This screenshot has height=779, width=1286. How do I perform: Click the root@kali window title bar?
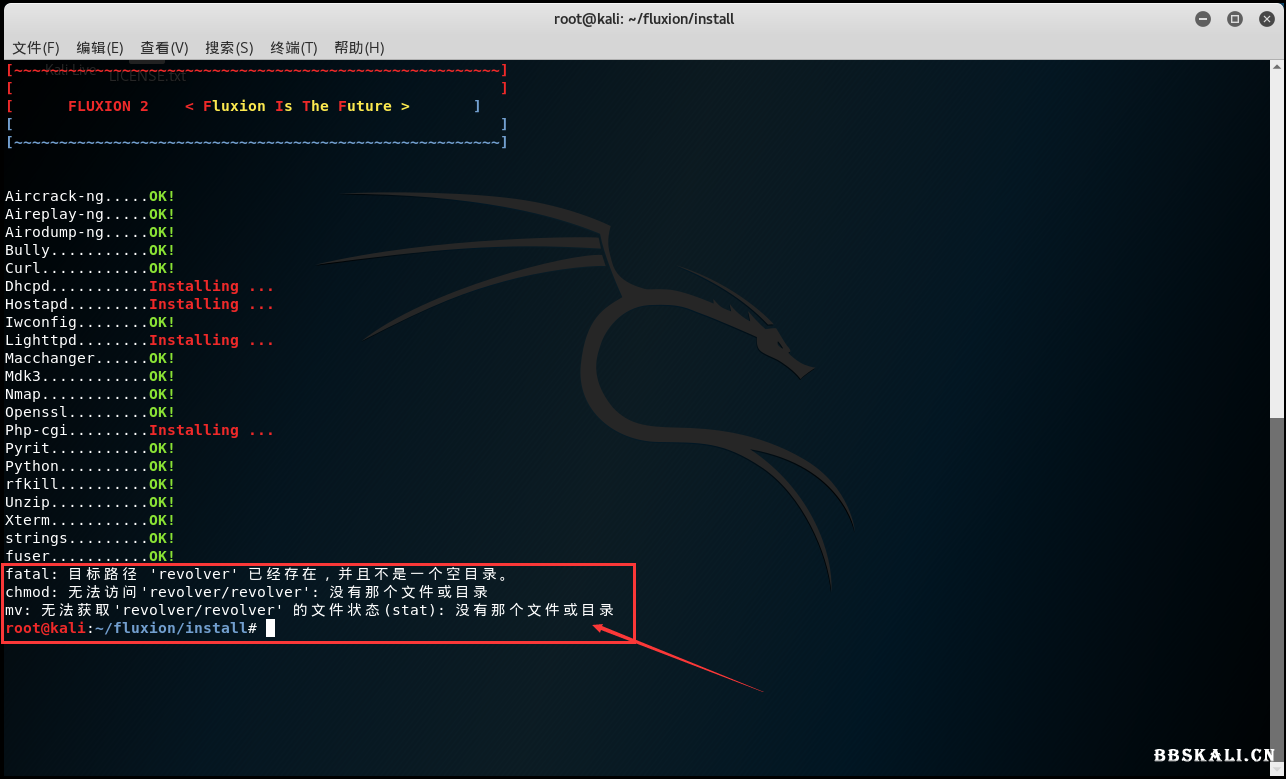(x=644, y=19)
